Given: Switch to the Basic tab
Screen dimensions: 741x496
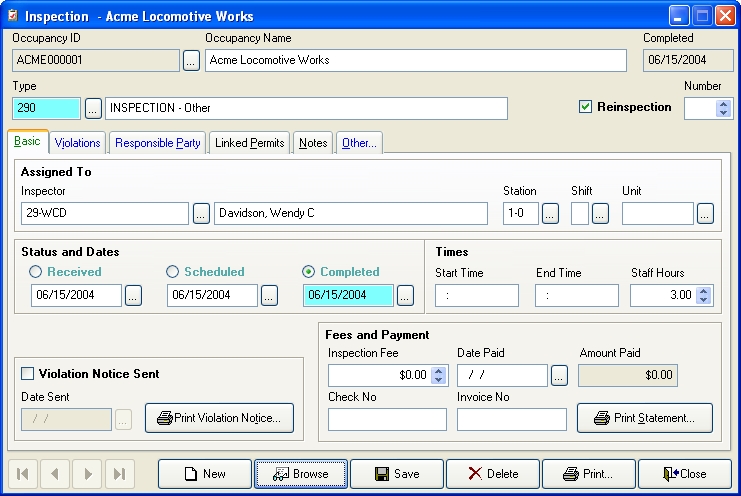Looking at the screenshot, I should [x=27, y=141].
